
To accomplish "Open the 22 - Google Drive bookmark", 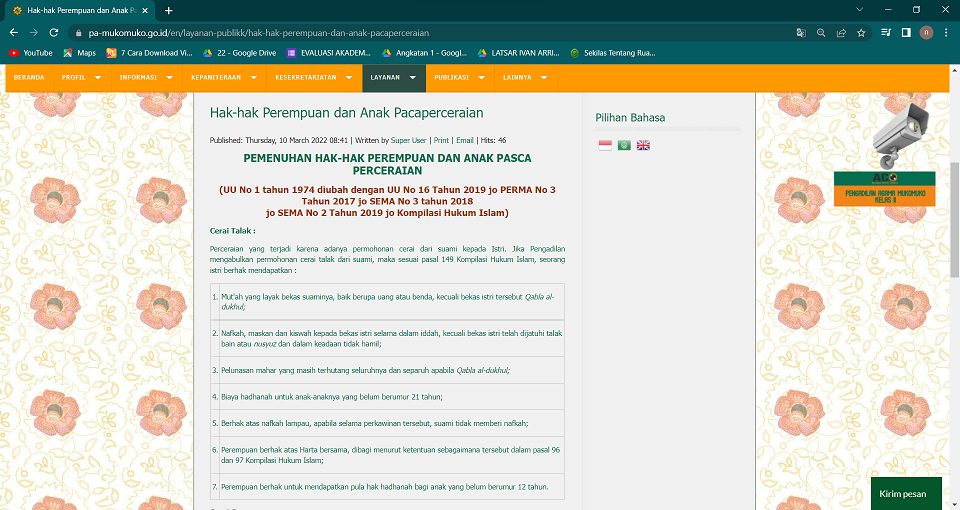I will click(239, 53).
